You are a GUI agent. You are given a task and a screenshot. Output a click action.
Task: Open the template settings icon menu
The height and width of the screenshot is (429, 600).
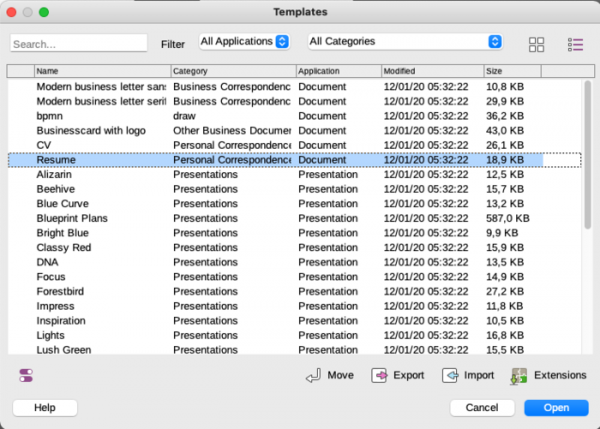pyautogui.click(x=26, y=375)
